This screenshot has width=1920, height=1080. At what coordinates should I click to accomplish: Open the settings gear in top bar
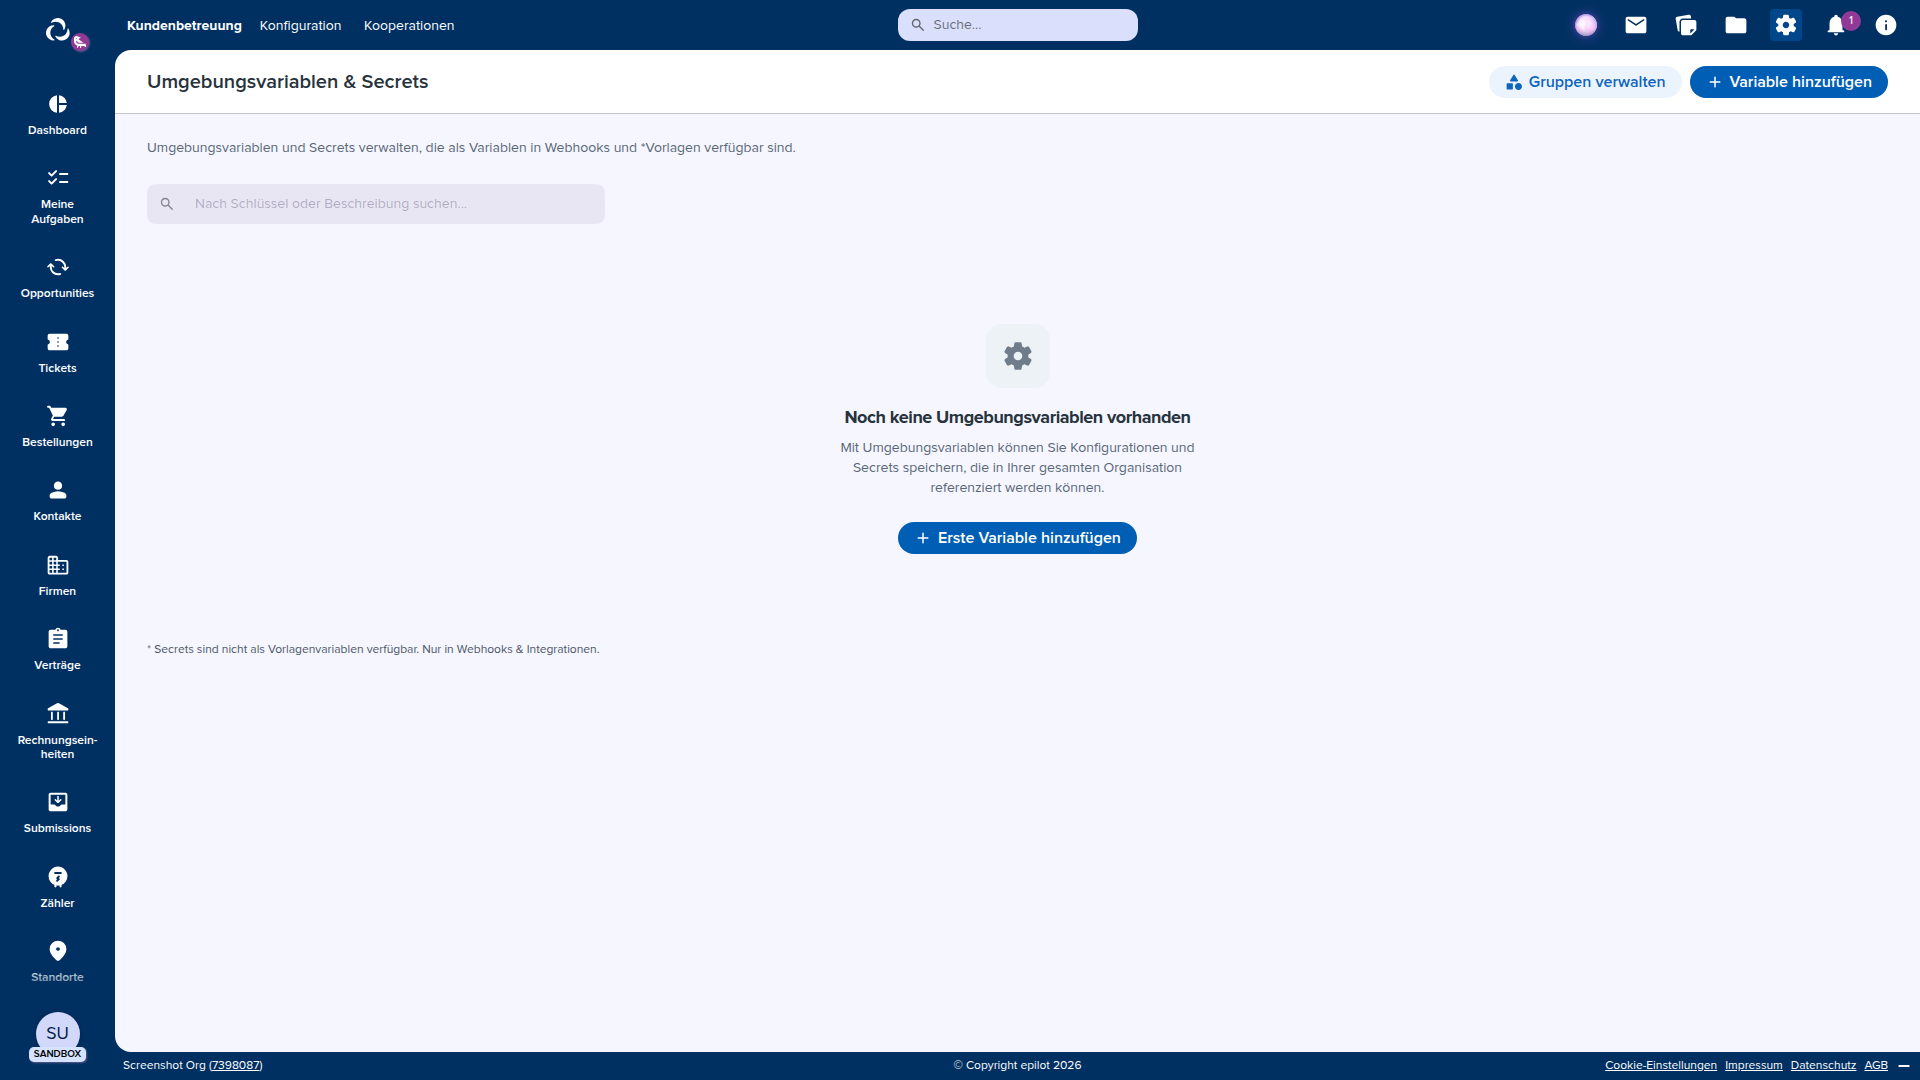click(x=1786, y=25)
